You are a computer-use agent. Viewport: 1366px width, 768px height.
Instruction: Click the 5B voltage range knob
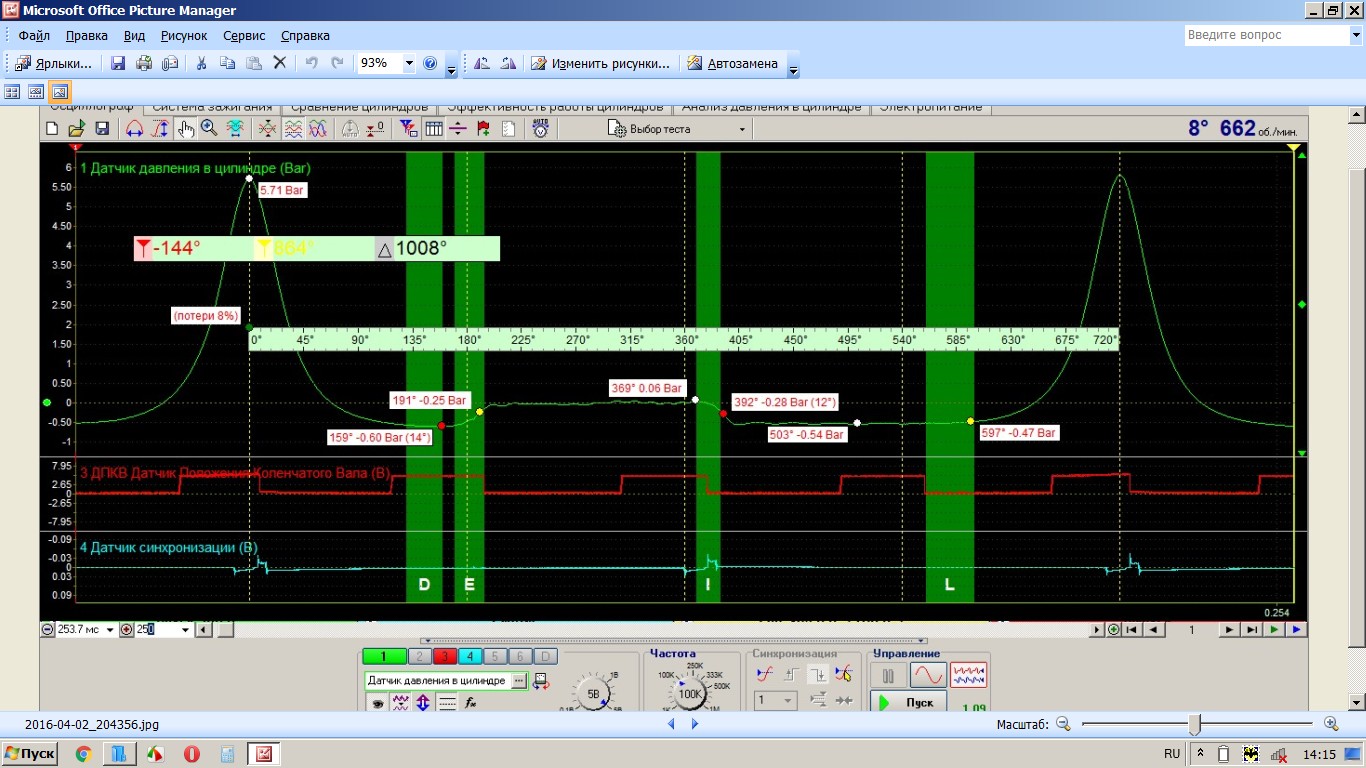click(x=593, y=694)
